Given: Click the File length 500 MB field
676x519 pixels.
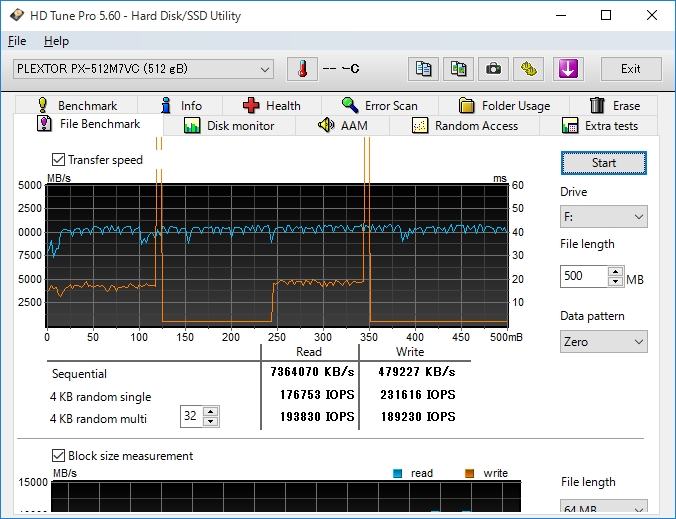Looking at the screenshot, I should pyautogui.click(x=584, y=277).
